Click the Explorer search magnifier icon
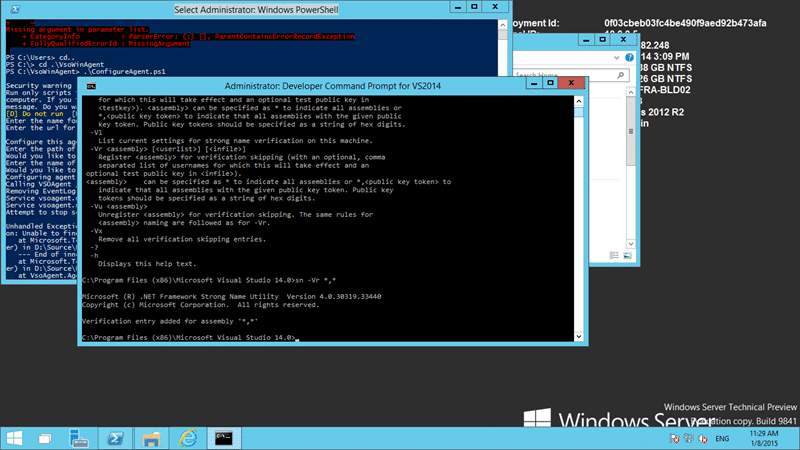The width and height of the screenshot is (800, 450). point(620,75)
